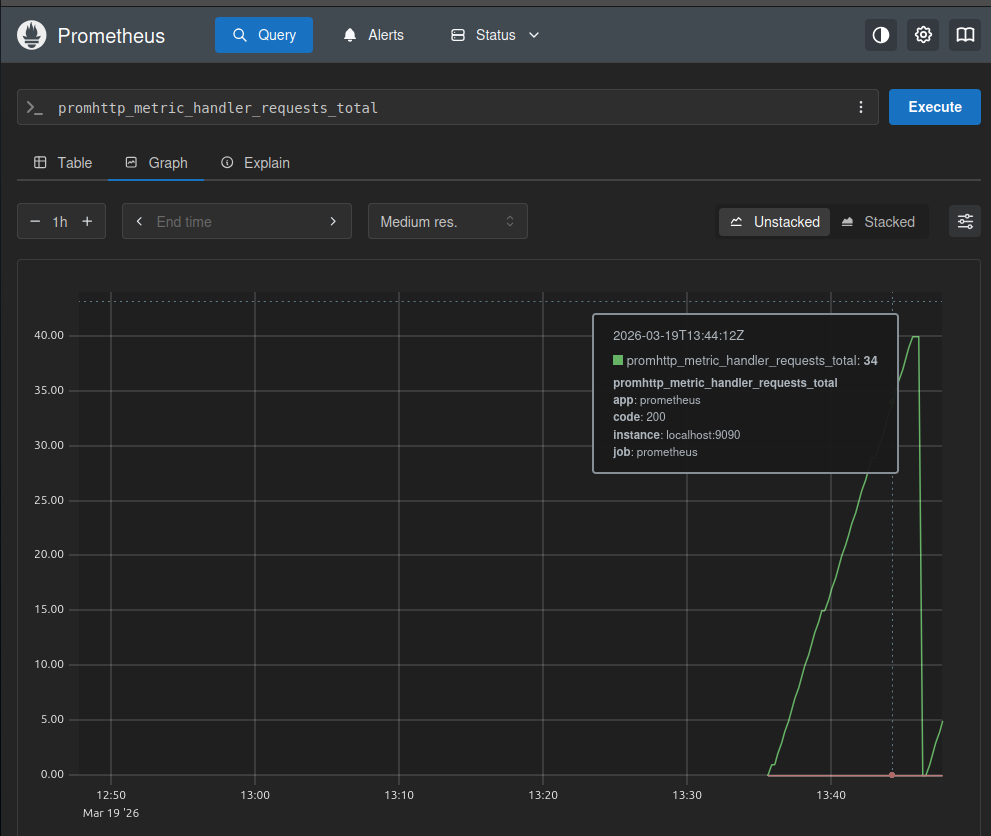This screenshot has width=991, height=836.
Task: Switch graph to Stacked mode
Action: click(x=878, y=222)
